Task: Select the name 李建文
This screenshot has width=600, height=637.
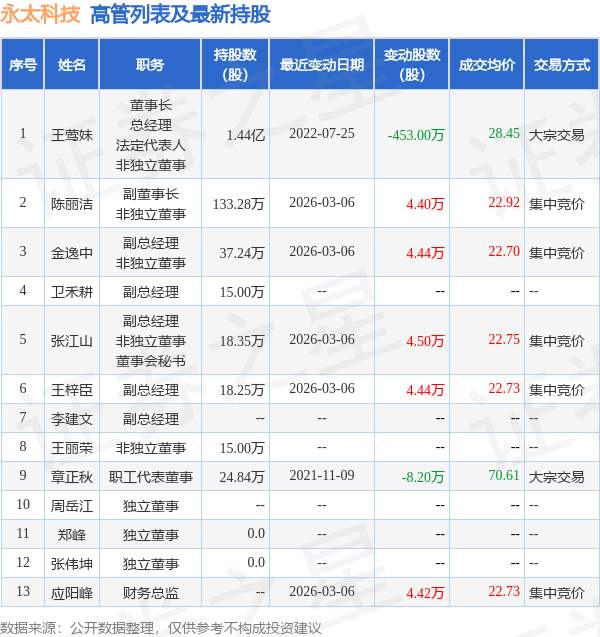Action: 71,419
